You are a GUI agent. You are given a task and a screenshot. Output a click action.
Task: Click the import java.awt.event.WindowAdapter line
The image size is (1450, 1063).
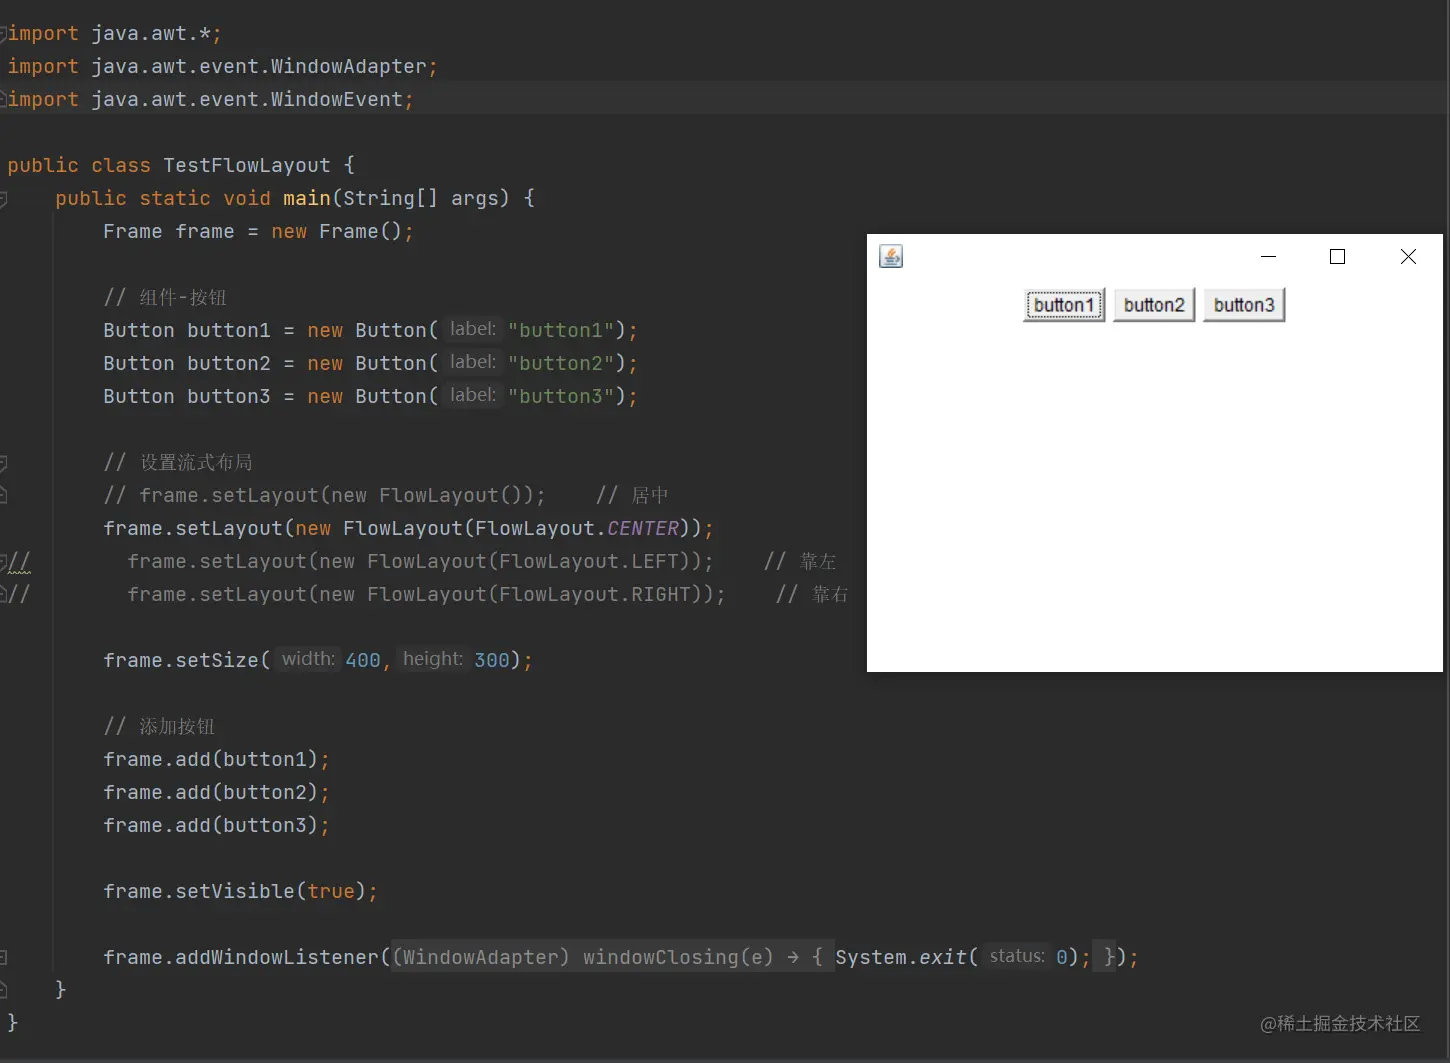(x=222, y=66)
